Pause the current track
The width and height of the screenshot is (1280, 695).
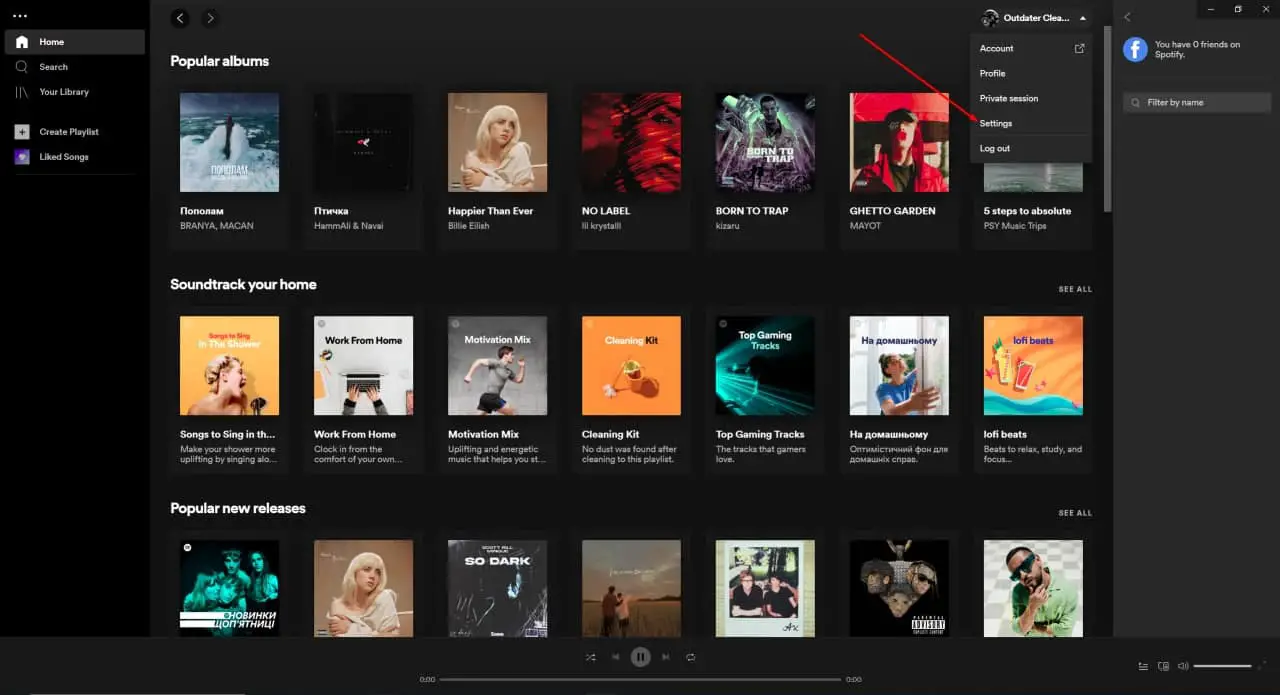[640, 657]
